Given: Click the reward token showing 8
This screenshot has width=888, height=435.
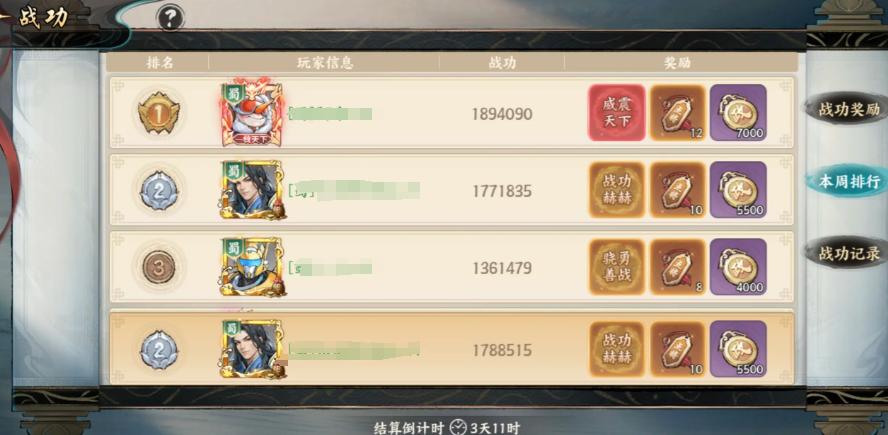Looking at the screenshot, I should click(677, 267).
